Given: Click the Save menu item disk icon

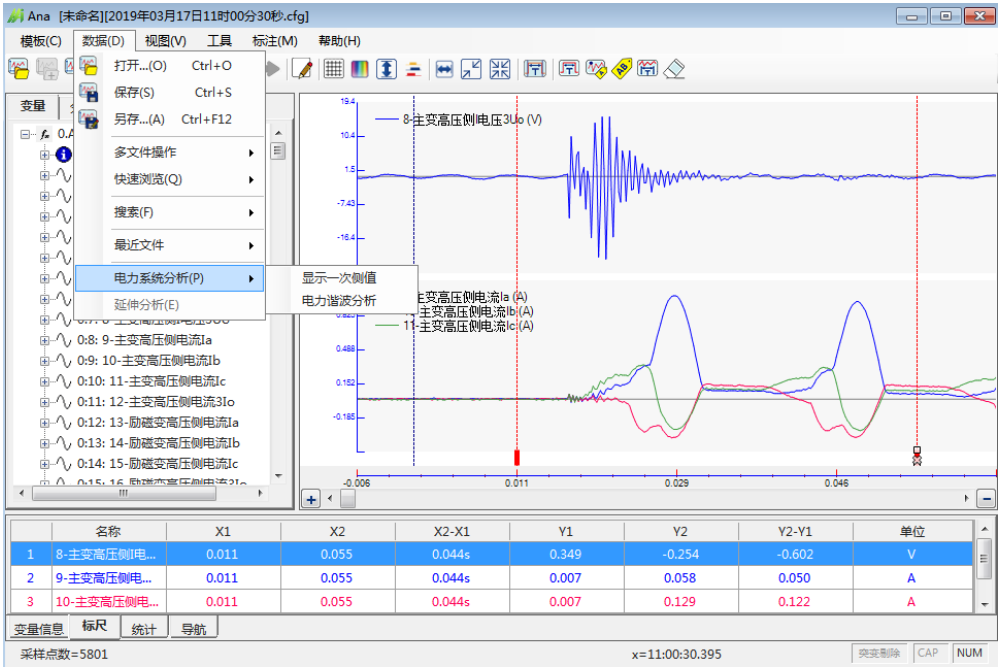Looking at the screenshot, I should click(x=88, y=92).
